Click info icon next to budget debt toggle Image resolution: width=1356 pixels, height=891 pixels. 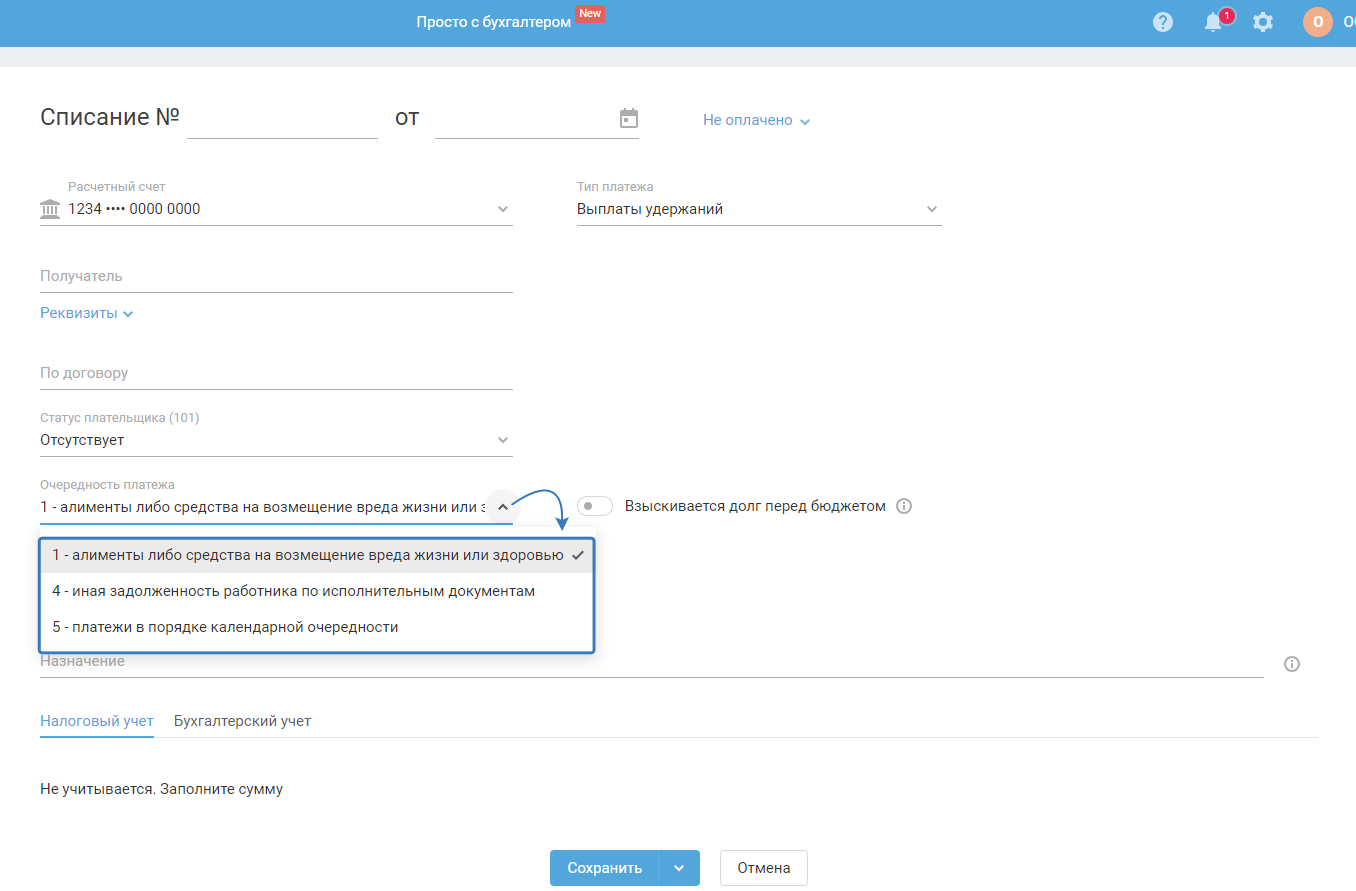(x=904, y=506)
